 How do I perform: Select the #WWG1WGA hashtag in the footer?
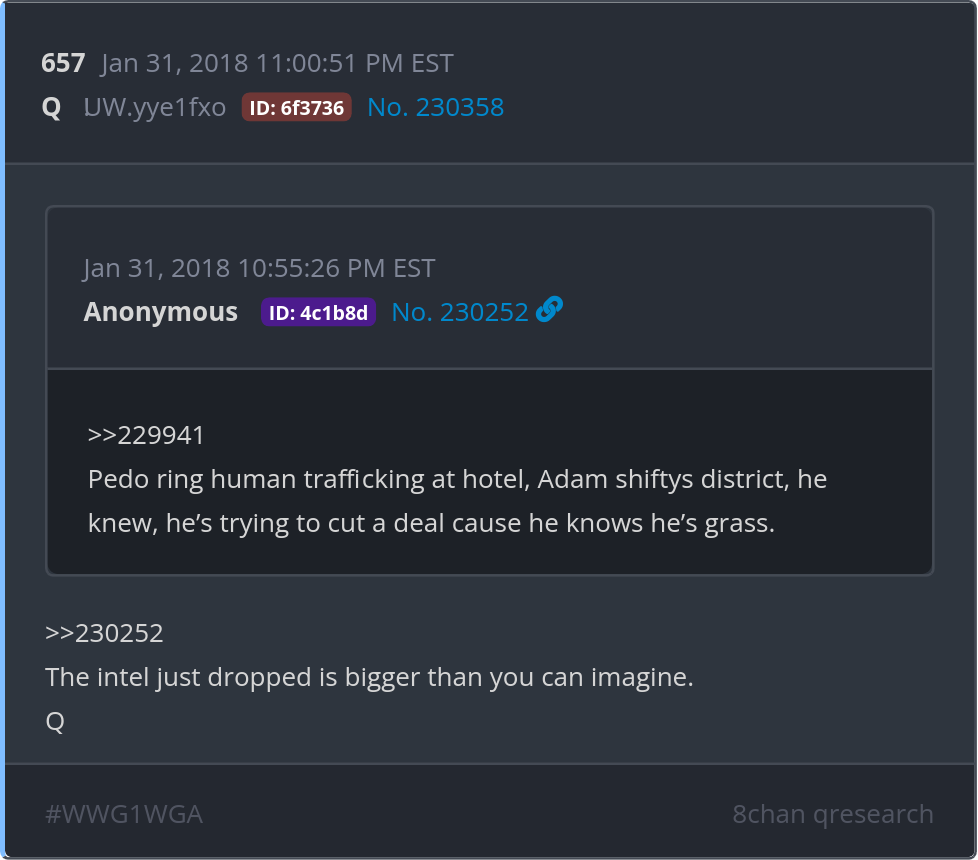click(x=124, y=814)
